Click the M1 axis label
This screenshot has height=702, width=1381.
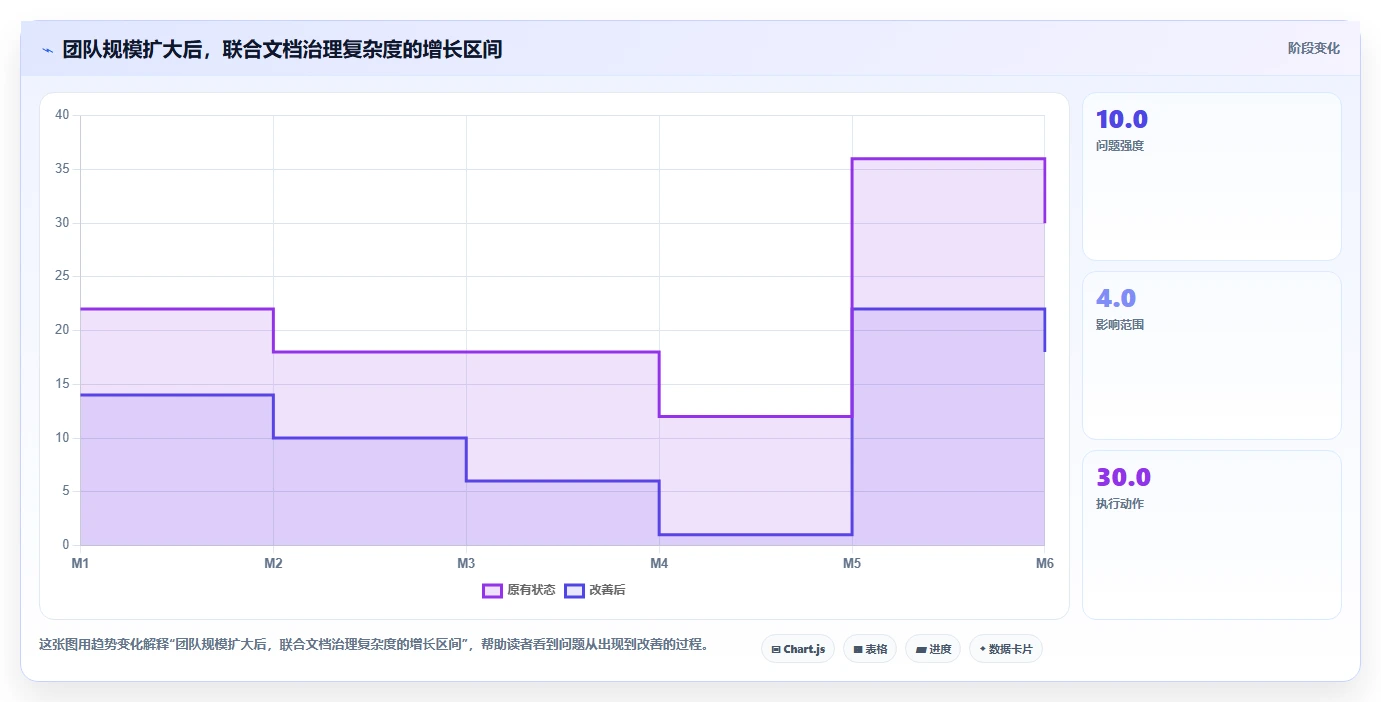tap(80, 563)
